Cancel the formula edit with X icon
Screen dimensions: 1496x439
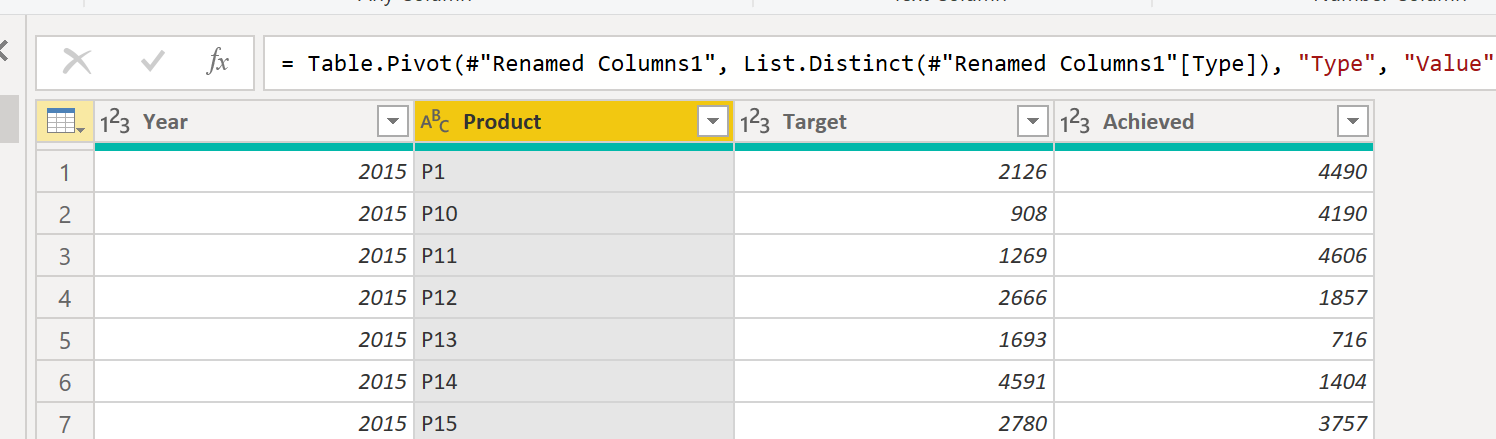[77, 63]
